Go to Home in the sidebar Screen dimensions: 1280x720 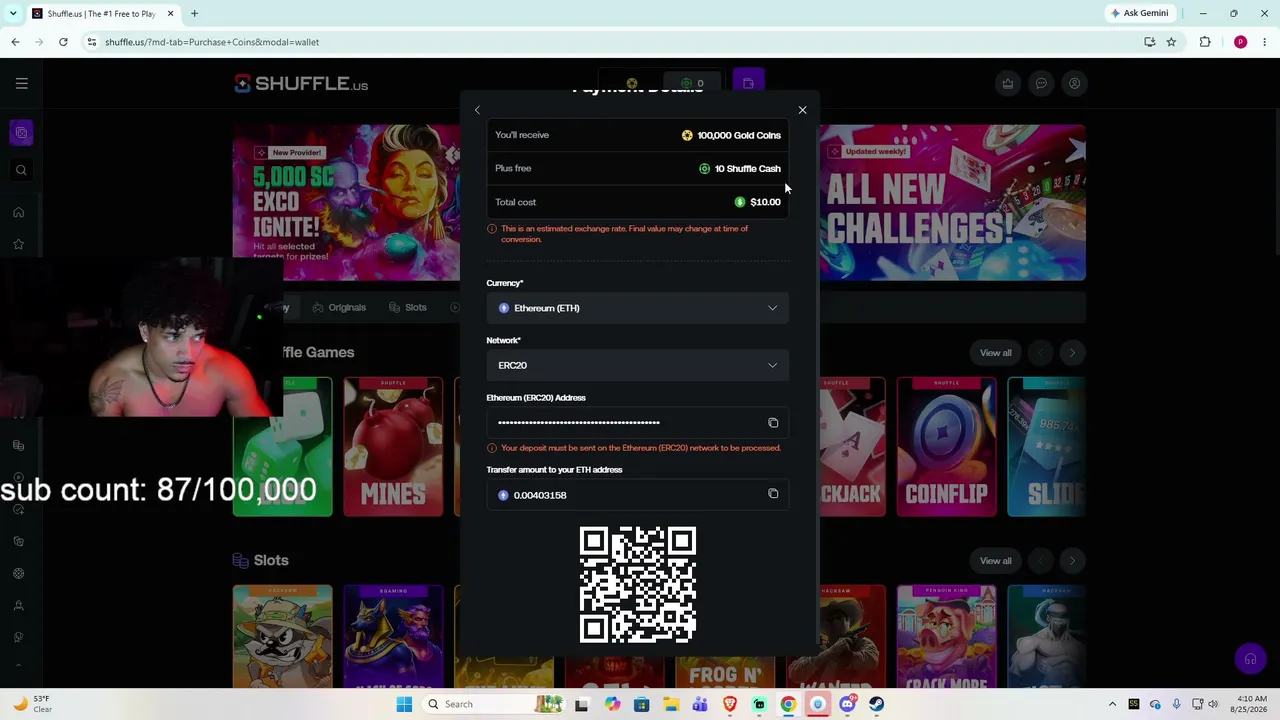tap(18, 212)
